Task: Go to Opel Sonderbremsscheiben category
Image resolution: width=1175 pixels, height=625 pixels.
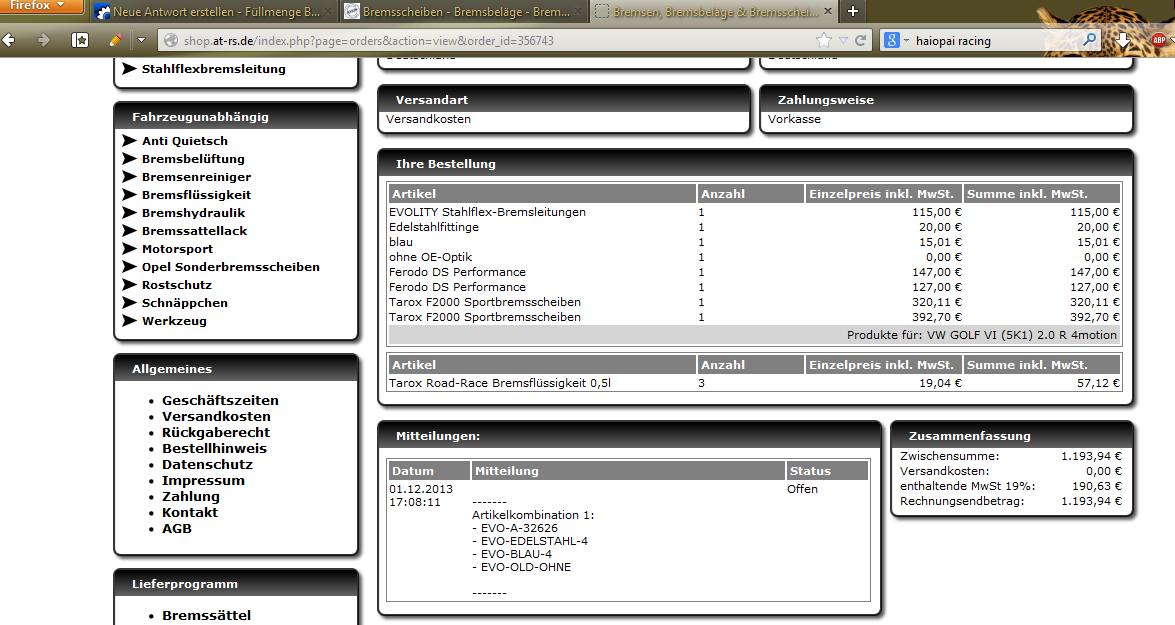Action: click(230, 267)
